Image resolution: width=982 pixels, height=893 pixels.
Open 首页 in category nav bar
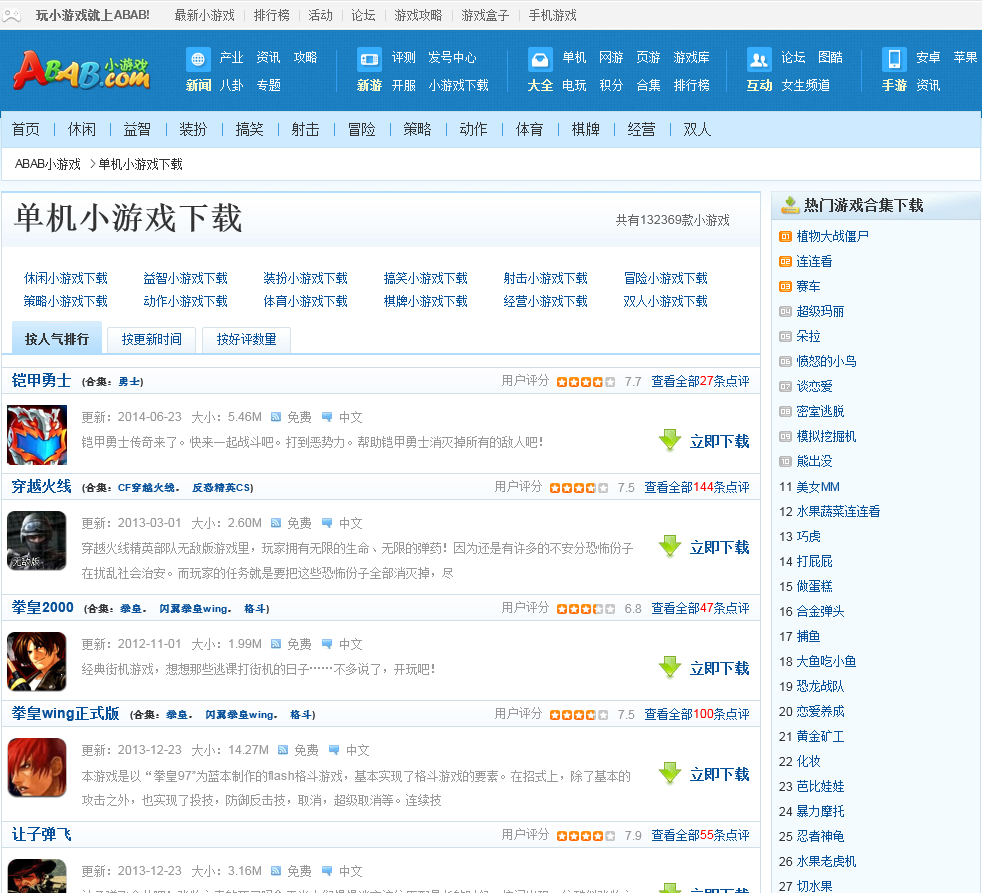click(26, 130)
